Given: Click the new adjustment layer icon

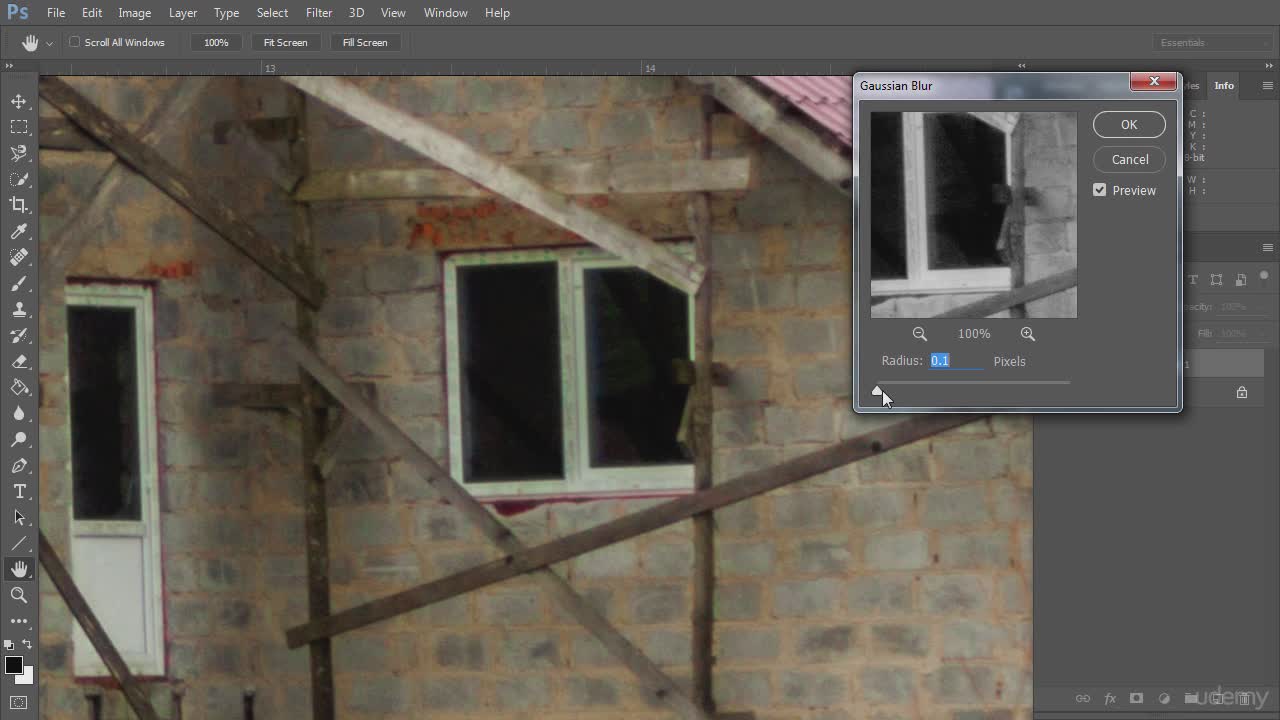Looking at the screenshot, I should [x=1163, y=698].
